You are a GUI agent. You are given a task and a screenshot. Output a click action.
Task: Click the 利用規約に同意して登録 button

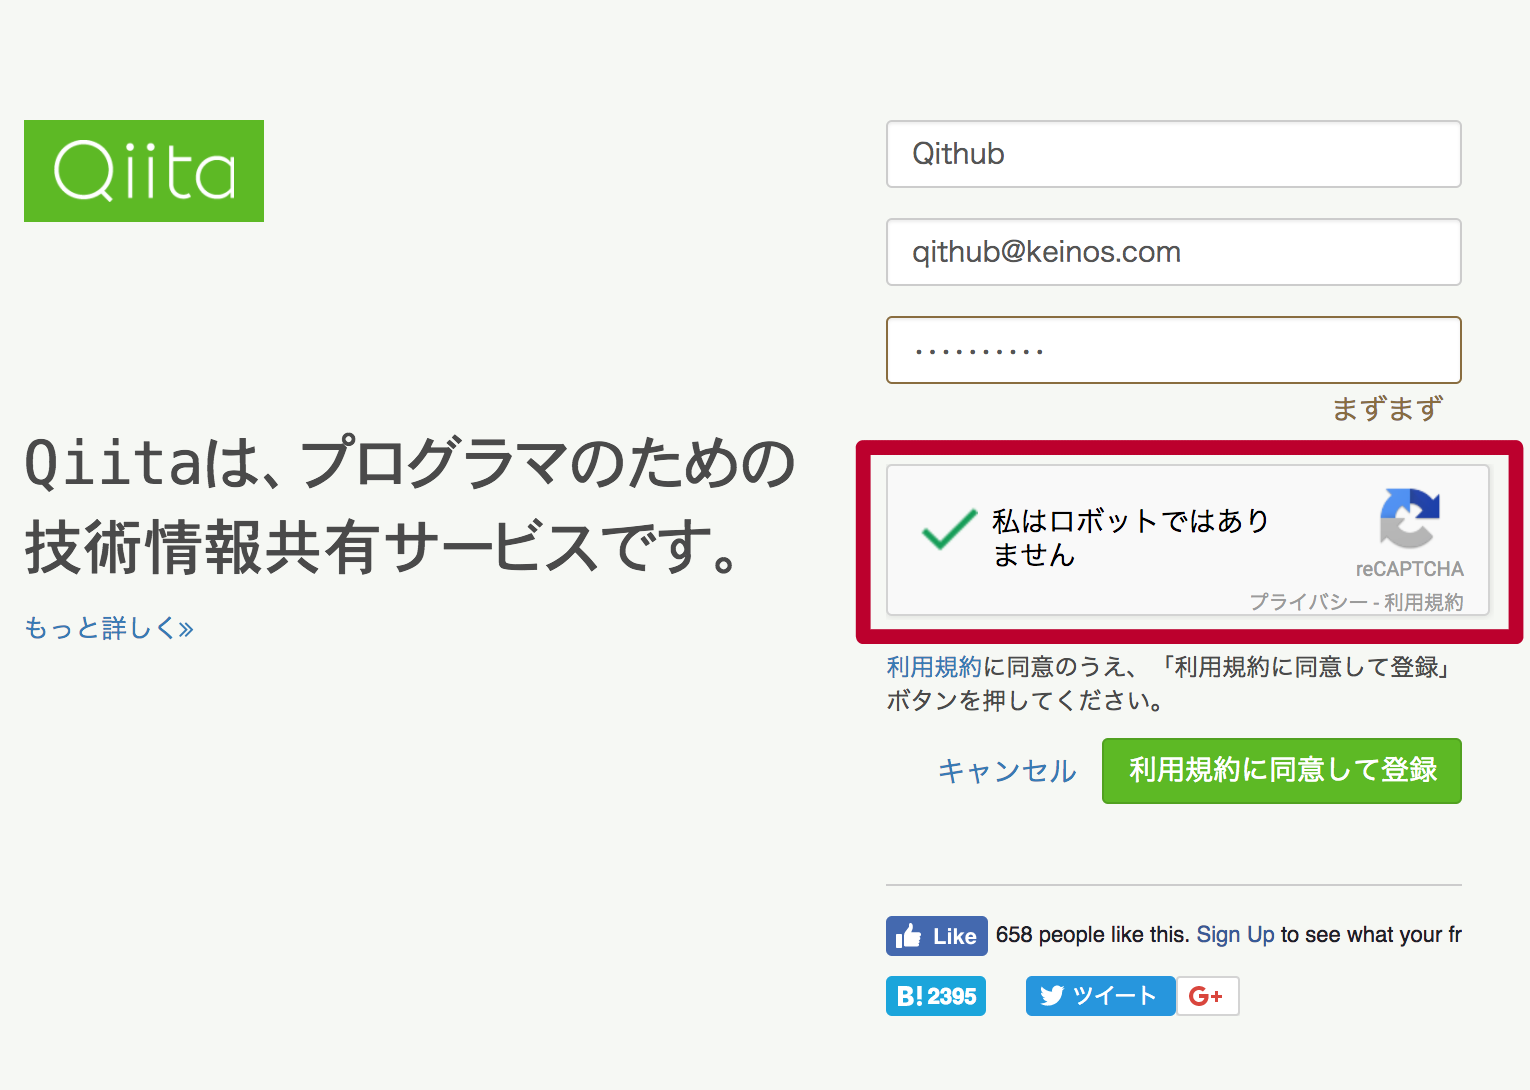1282,771
